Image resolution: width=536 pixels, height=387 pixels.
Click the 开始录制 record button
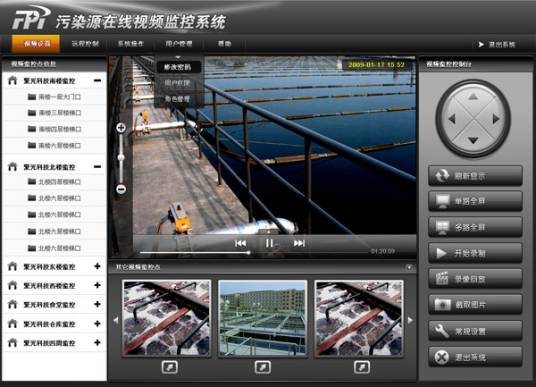pos(475,253)
